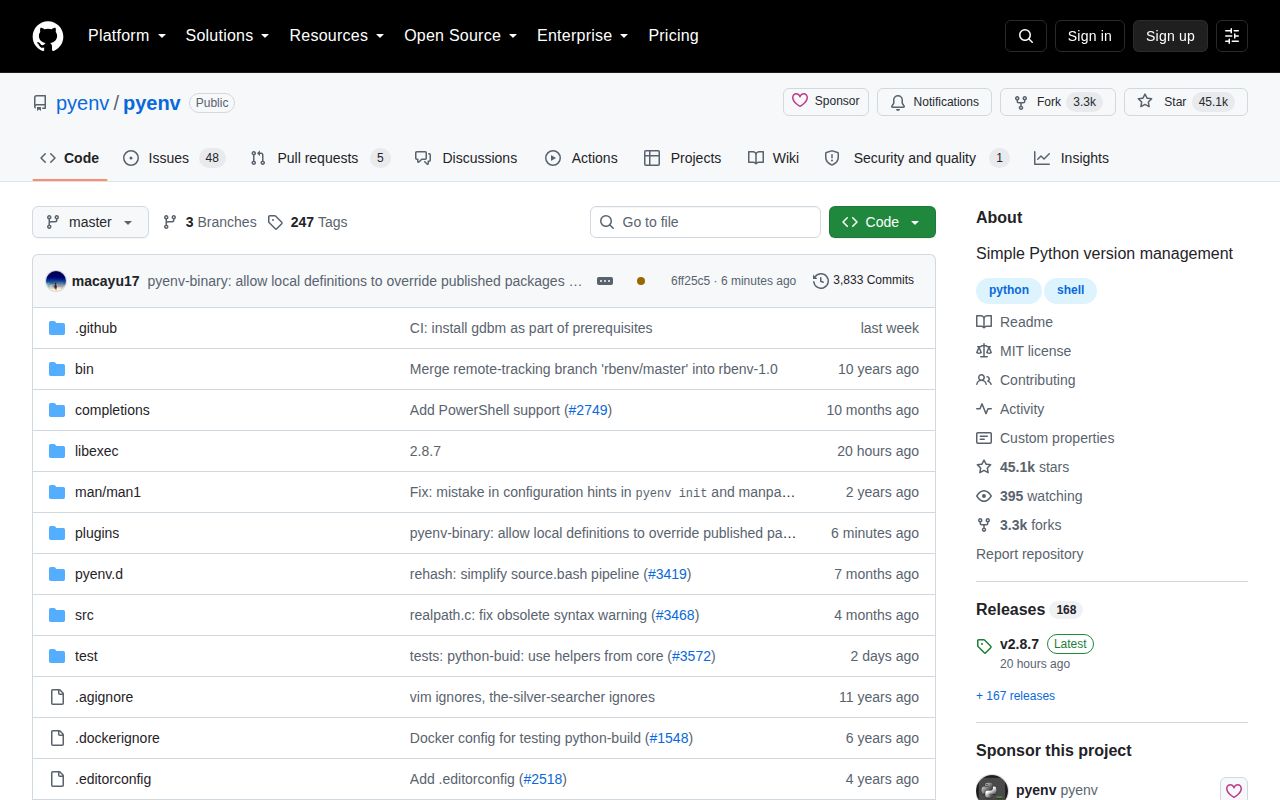This screenshot has width=1280, height=800.
Task: Open the .github folder
Action: click(x=96, y=328)
